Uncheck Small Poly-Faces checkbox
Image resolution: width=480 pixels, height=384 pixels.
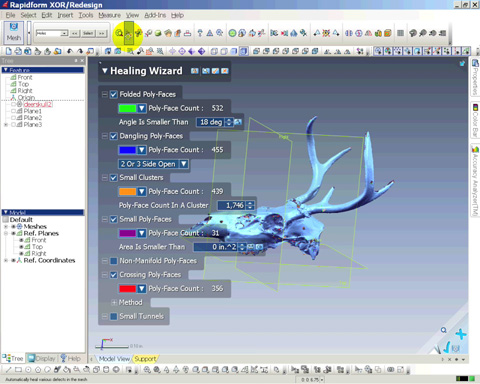tap(114, 219)
